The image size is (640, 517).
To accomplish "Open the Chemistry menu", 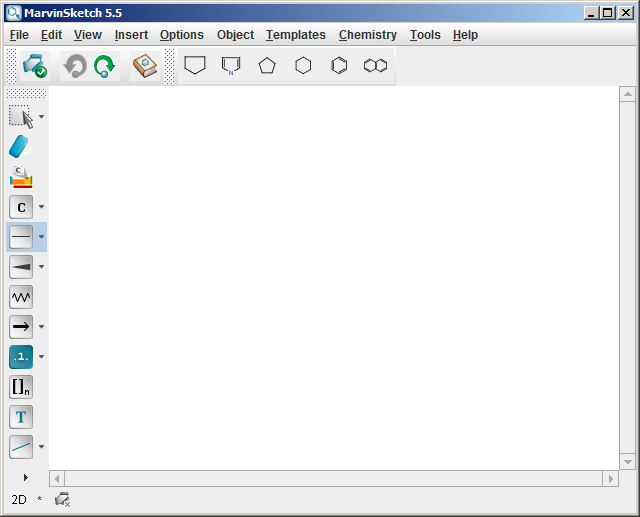I will tap(367, 35).
